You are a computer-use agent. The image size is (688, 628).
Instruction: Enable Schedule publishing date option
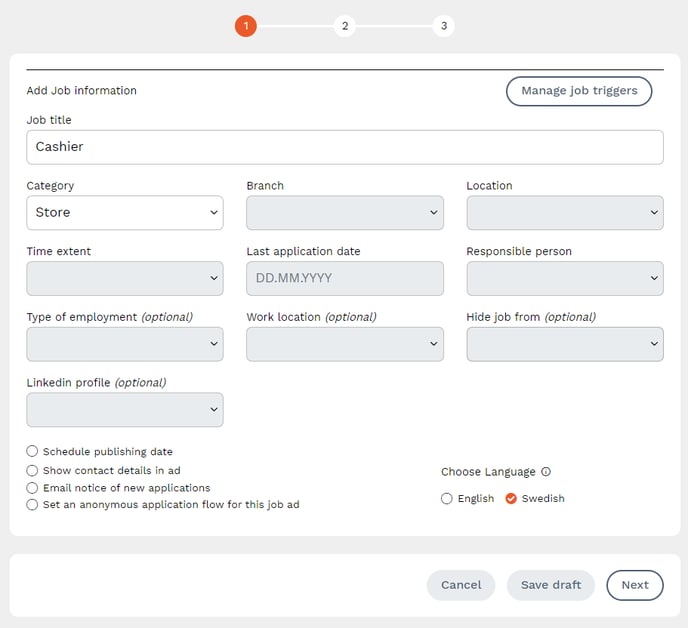pos(33,452)
